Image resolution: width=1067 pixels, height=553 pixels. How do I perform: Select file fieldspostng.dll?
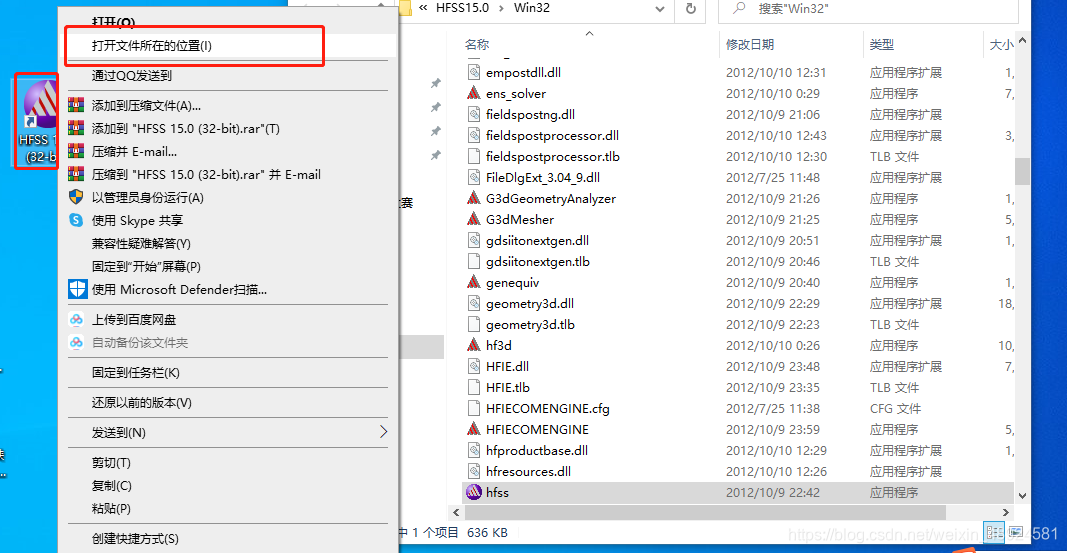click(x=530, y=114)
